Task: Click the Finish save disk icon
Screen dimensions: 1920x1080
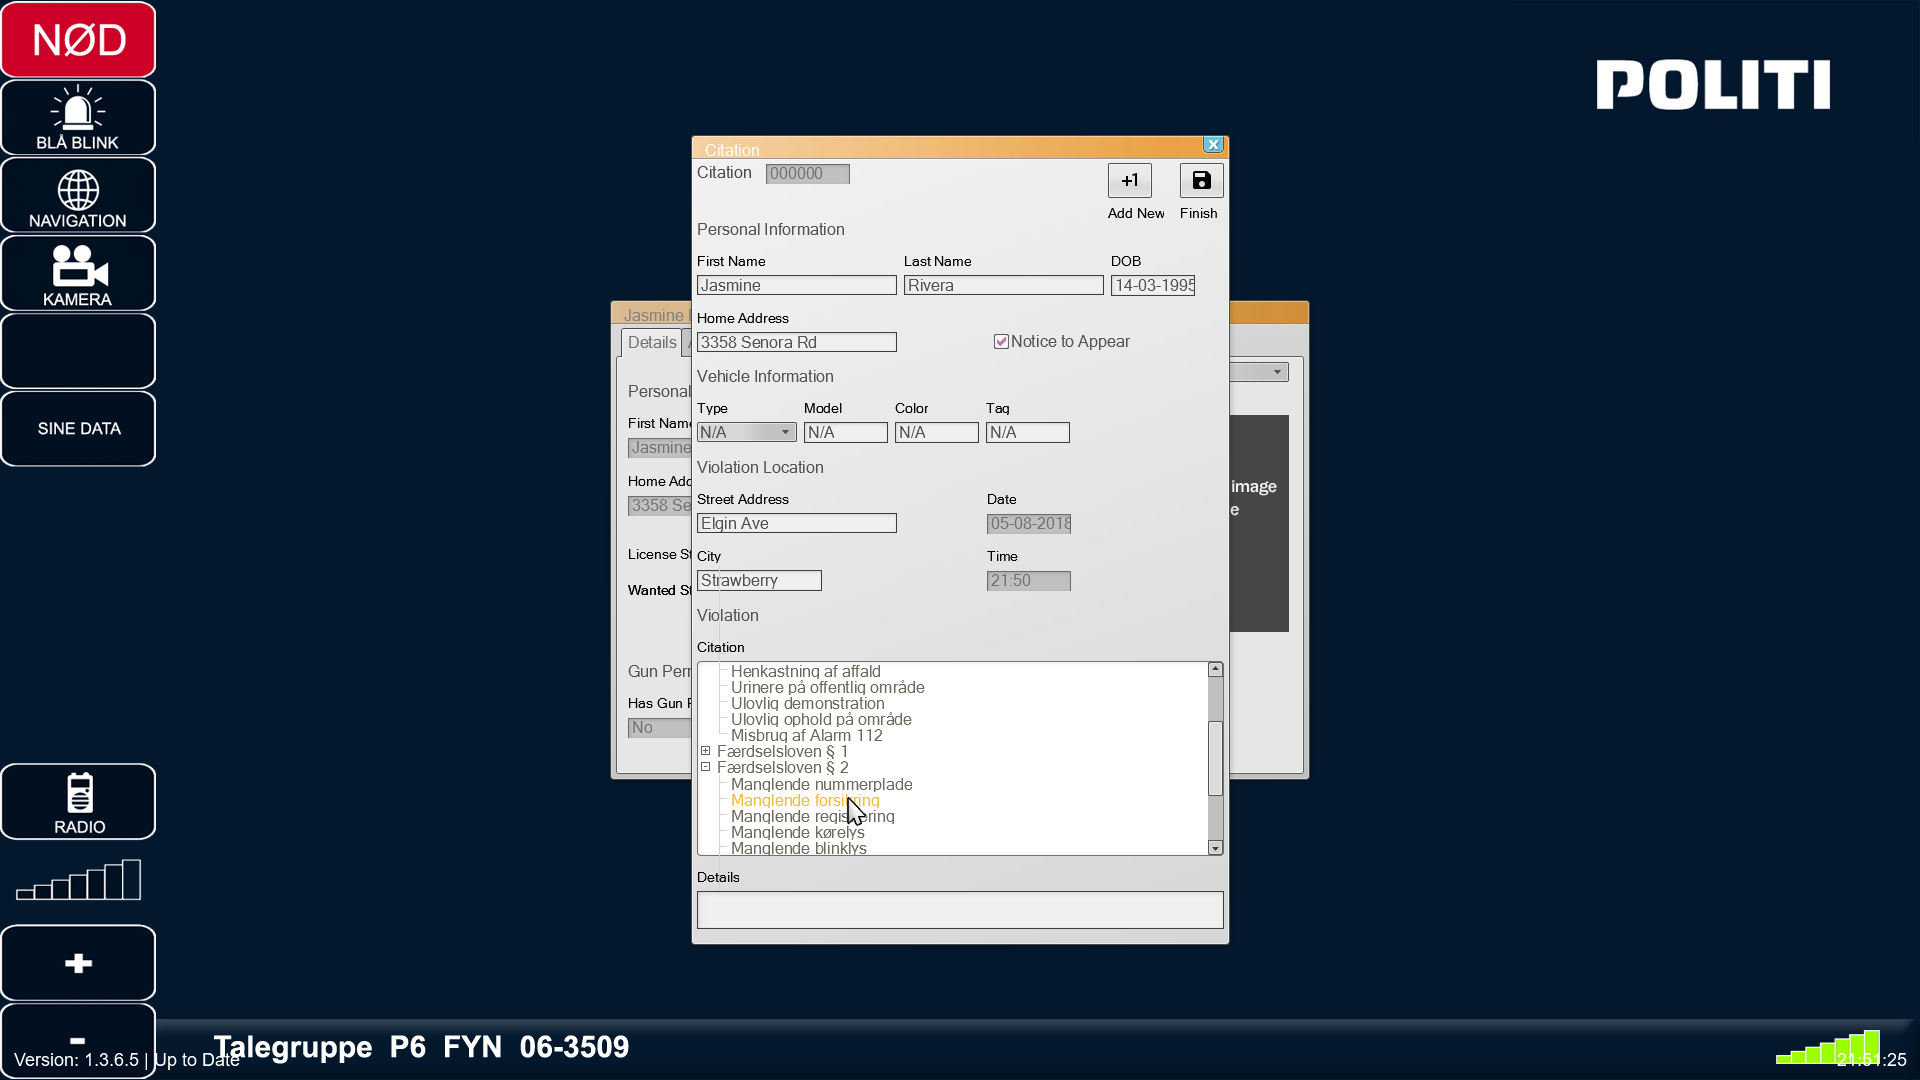Action: tap(1201, 181)
